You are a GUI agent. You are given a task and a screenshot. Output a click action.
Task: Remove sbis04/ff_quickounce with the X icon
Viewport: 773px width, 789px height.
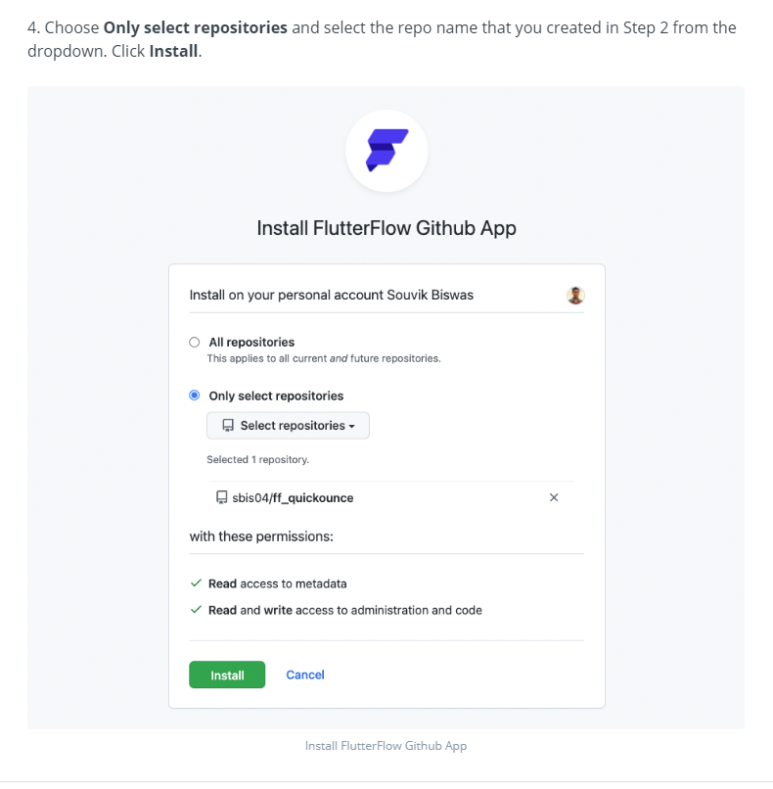click(554, 498)
